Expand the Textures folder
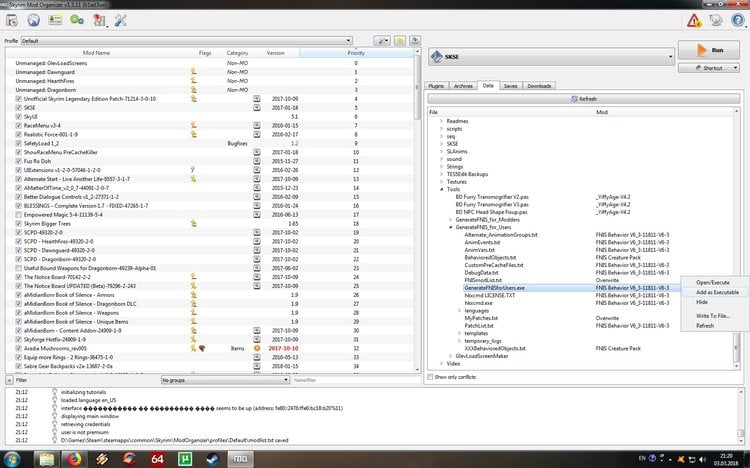Viewport: 750px width, 468px height. 441,182
